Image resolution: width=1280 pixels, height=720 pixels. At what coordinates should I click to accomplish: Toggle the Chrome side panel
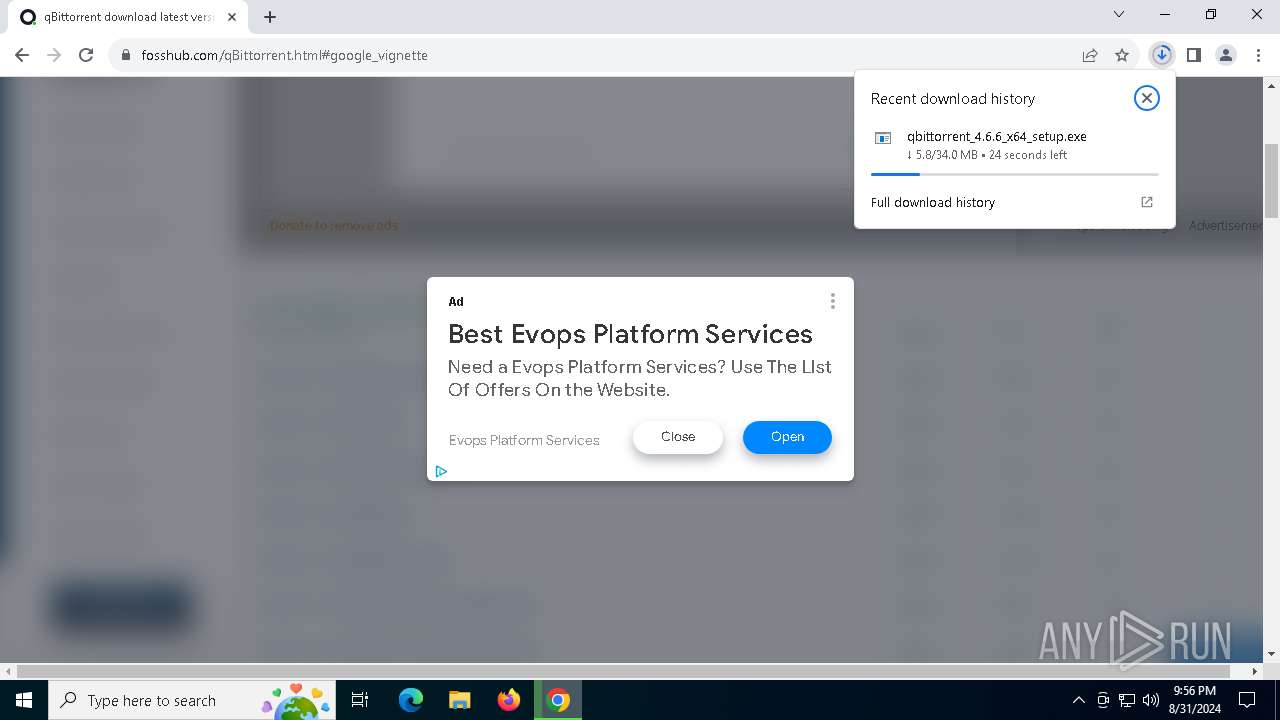[1193, 55]
